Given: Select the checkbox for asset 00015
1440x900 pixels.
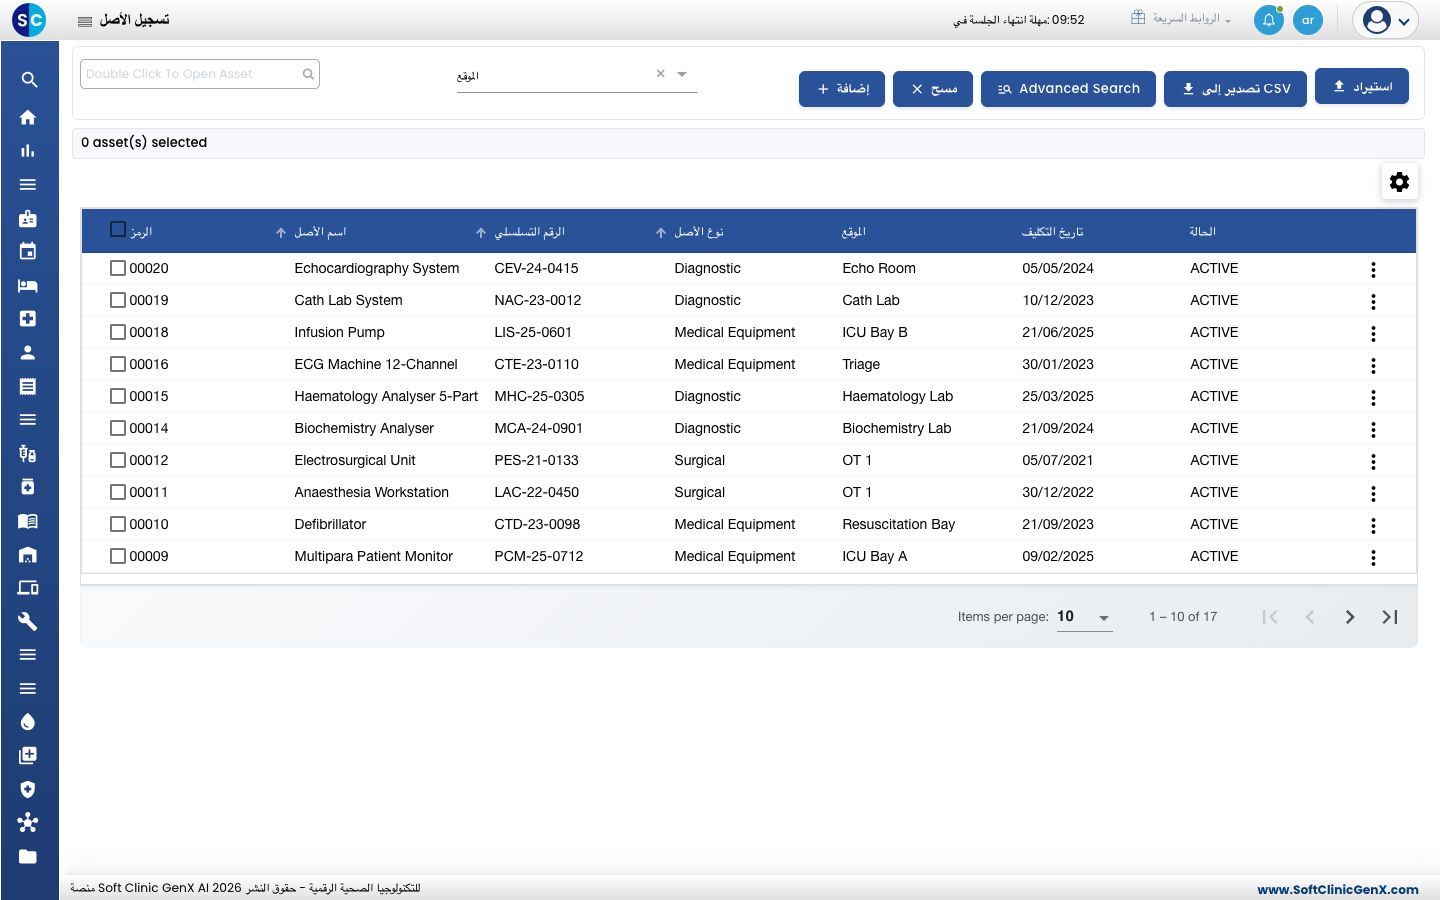Looking at the screenshot, I should coord(118,396).
